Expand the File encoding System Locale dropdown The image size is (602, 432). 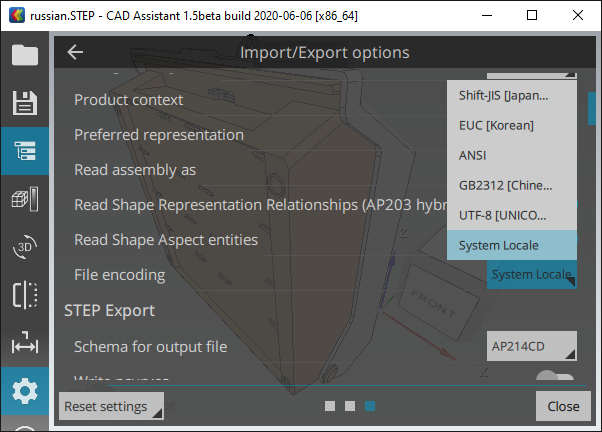pyautogui.click(x=531, y=274)
